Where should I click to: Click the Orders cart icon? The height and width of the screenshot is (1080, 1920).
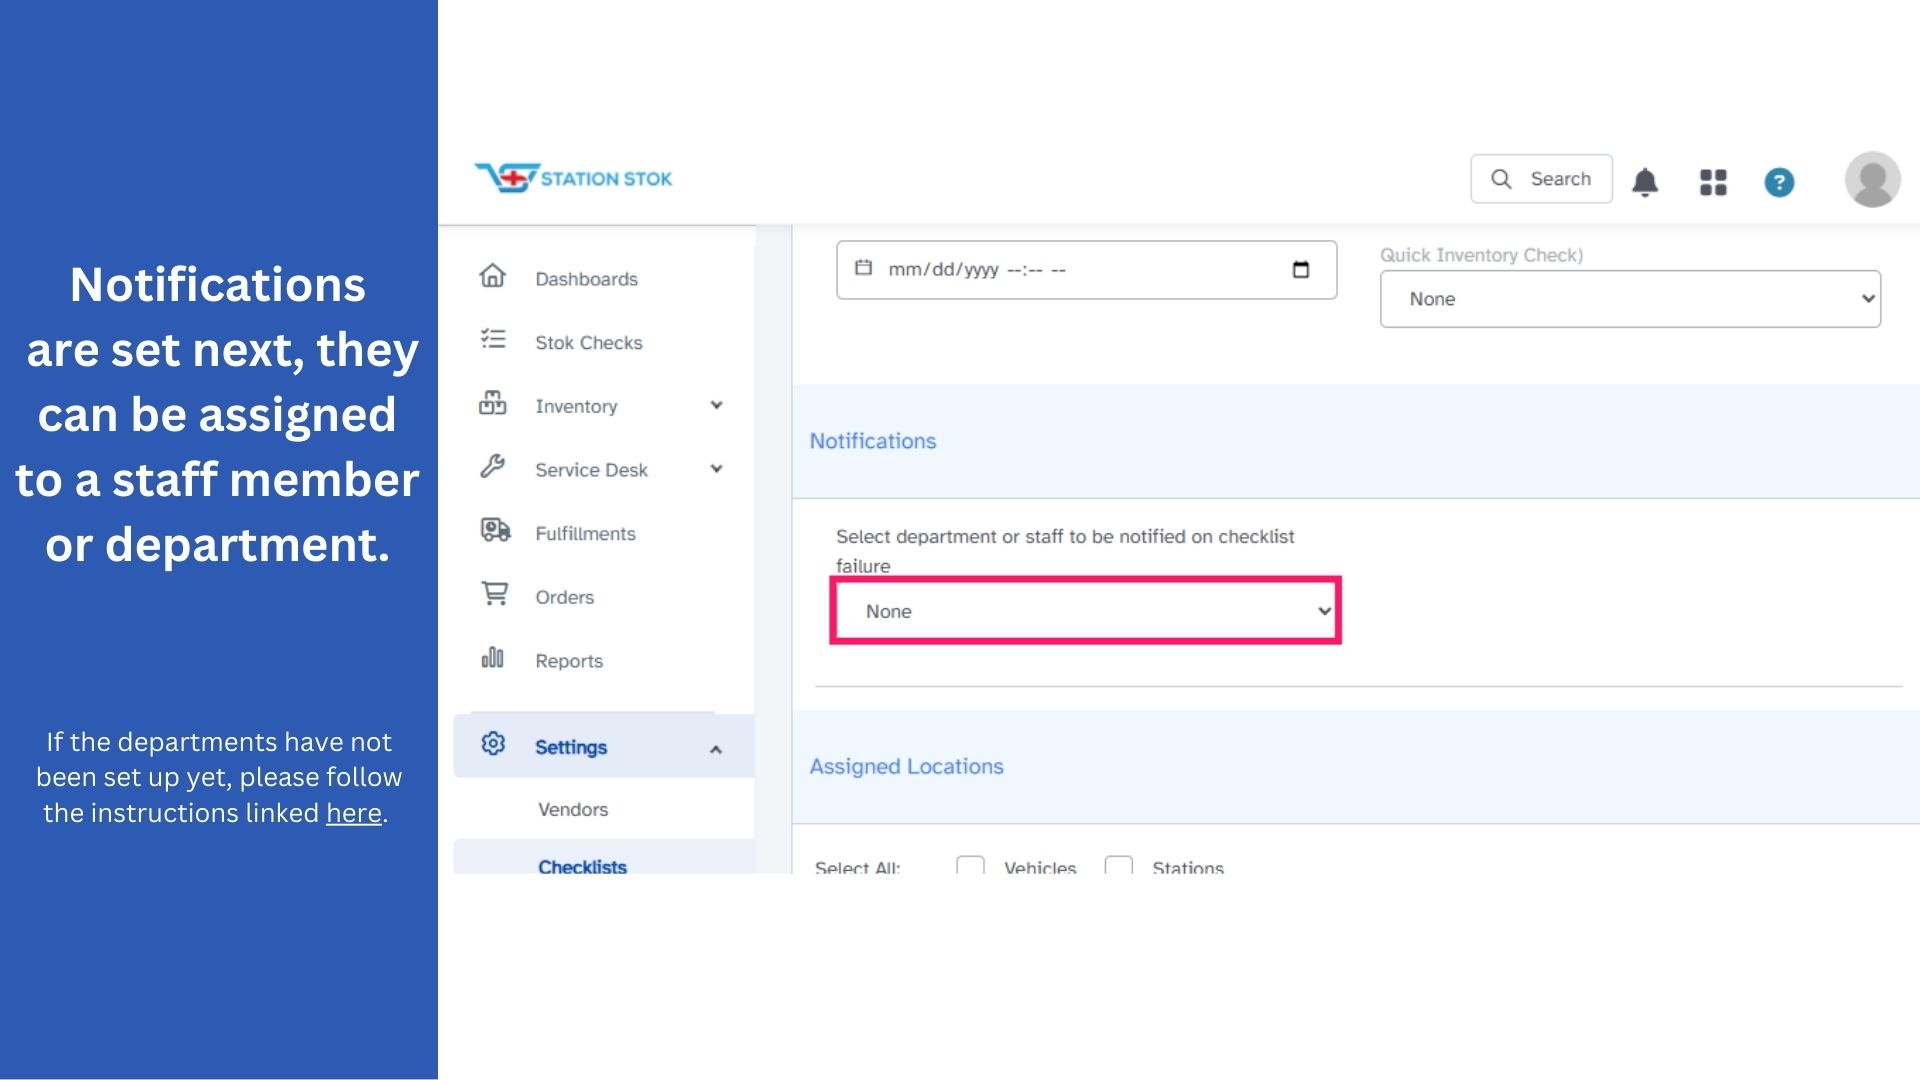click(x=495, y=594)
